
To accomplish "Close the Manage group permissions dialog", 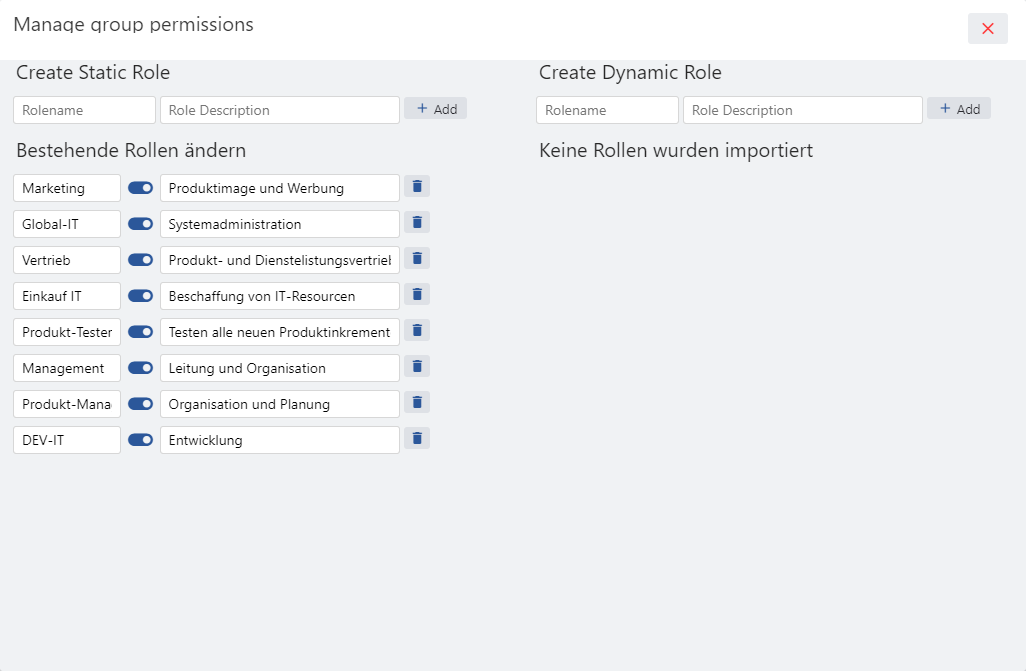I will pyautogui.click(x=987, y=28).
